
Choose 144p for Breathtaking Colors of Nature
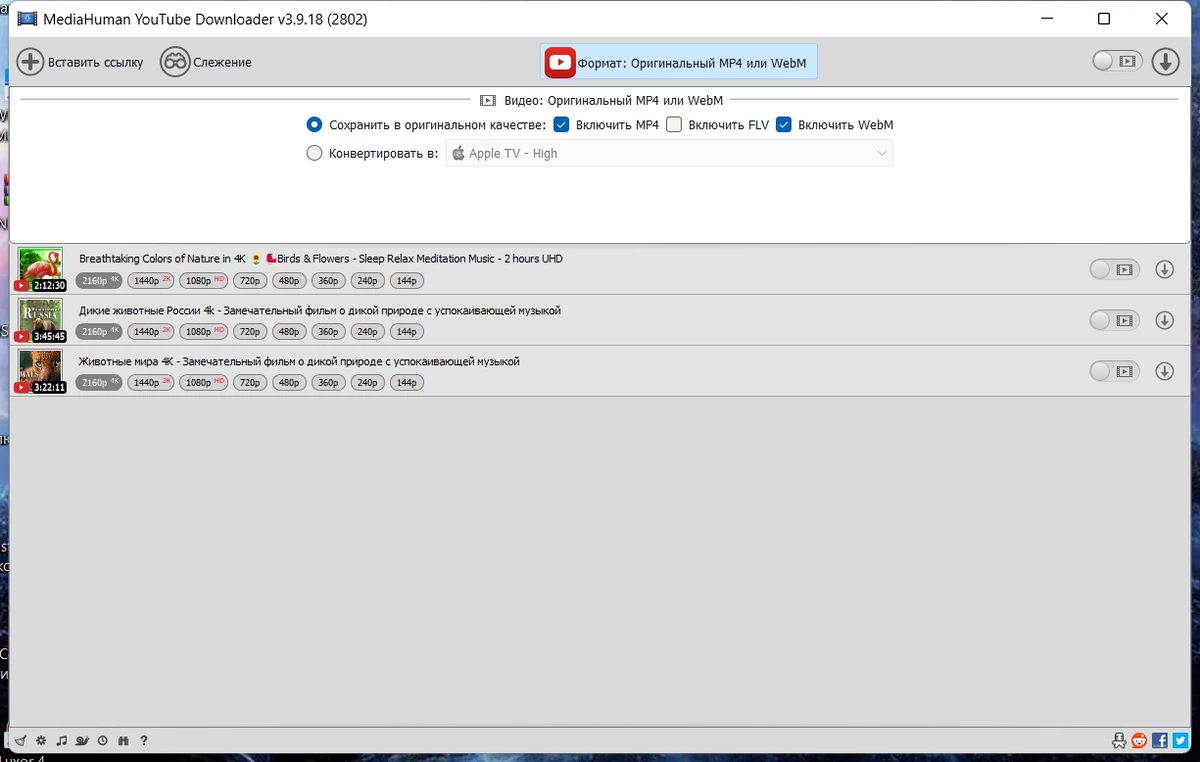(406, 281)
